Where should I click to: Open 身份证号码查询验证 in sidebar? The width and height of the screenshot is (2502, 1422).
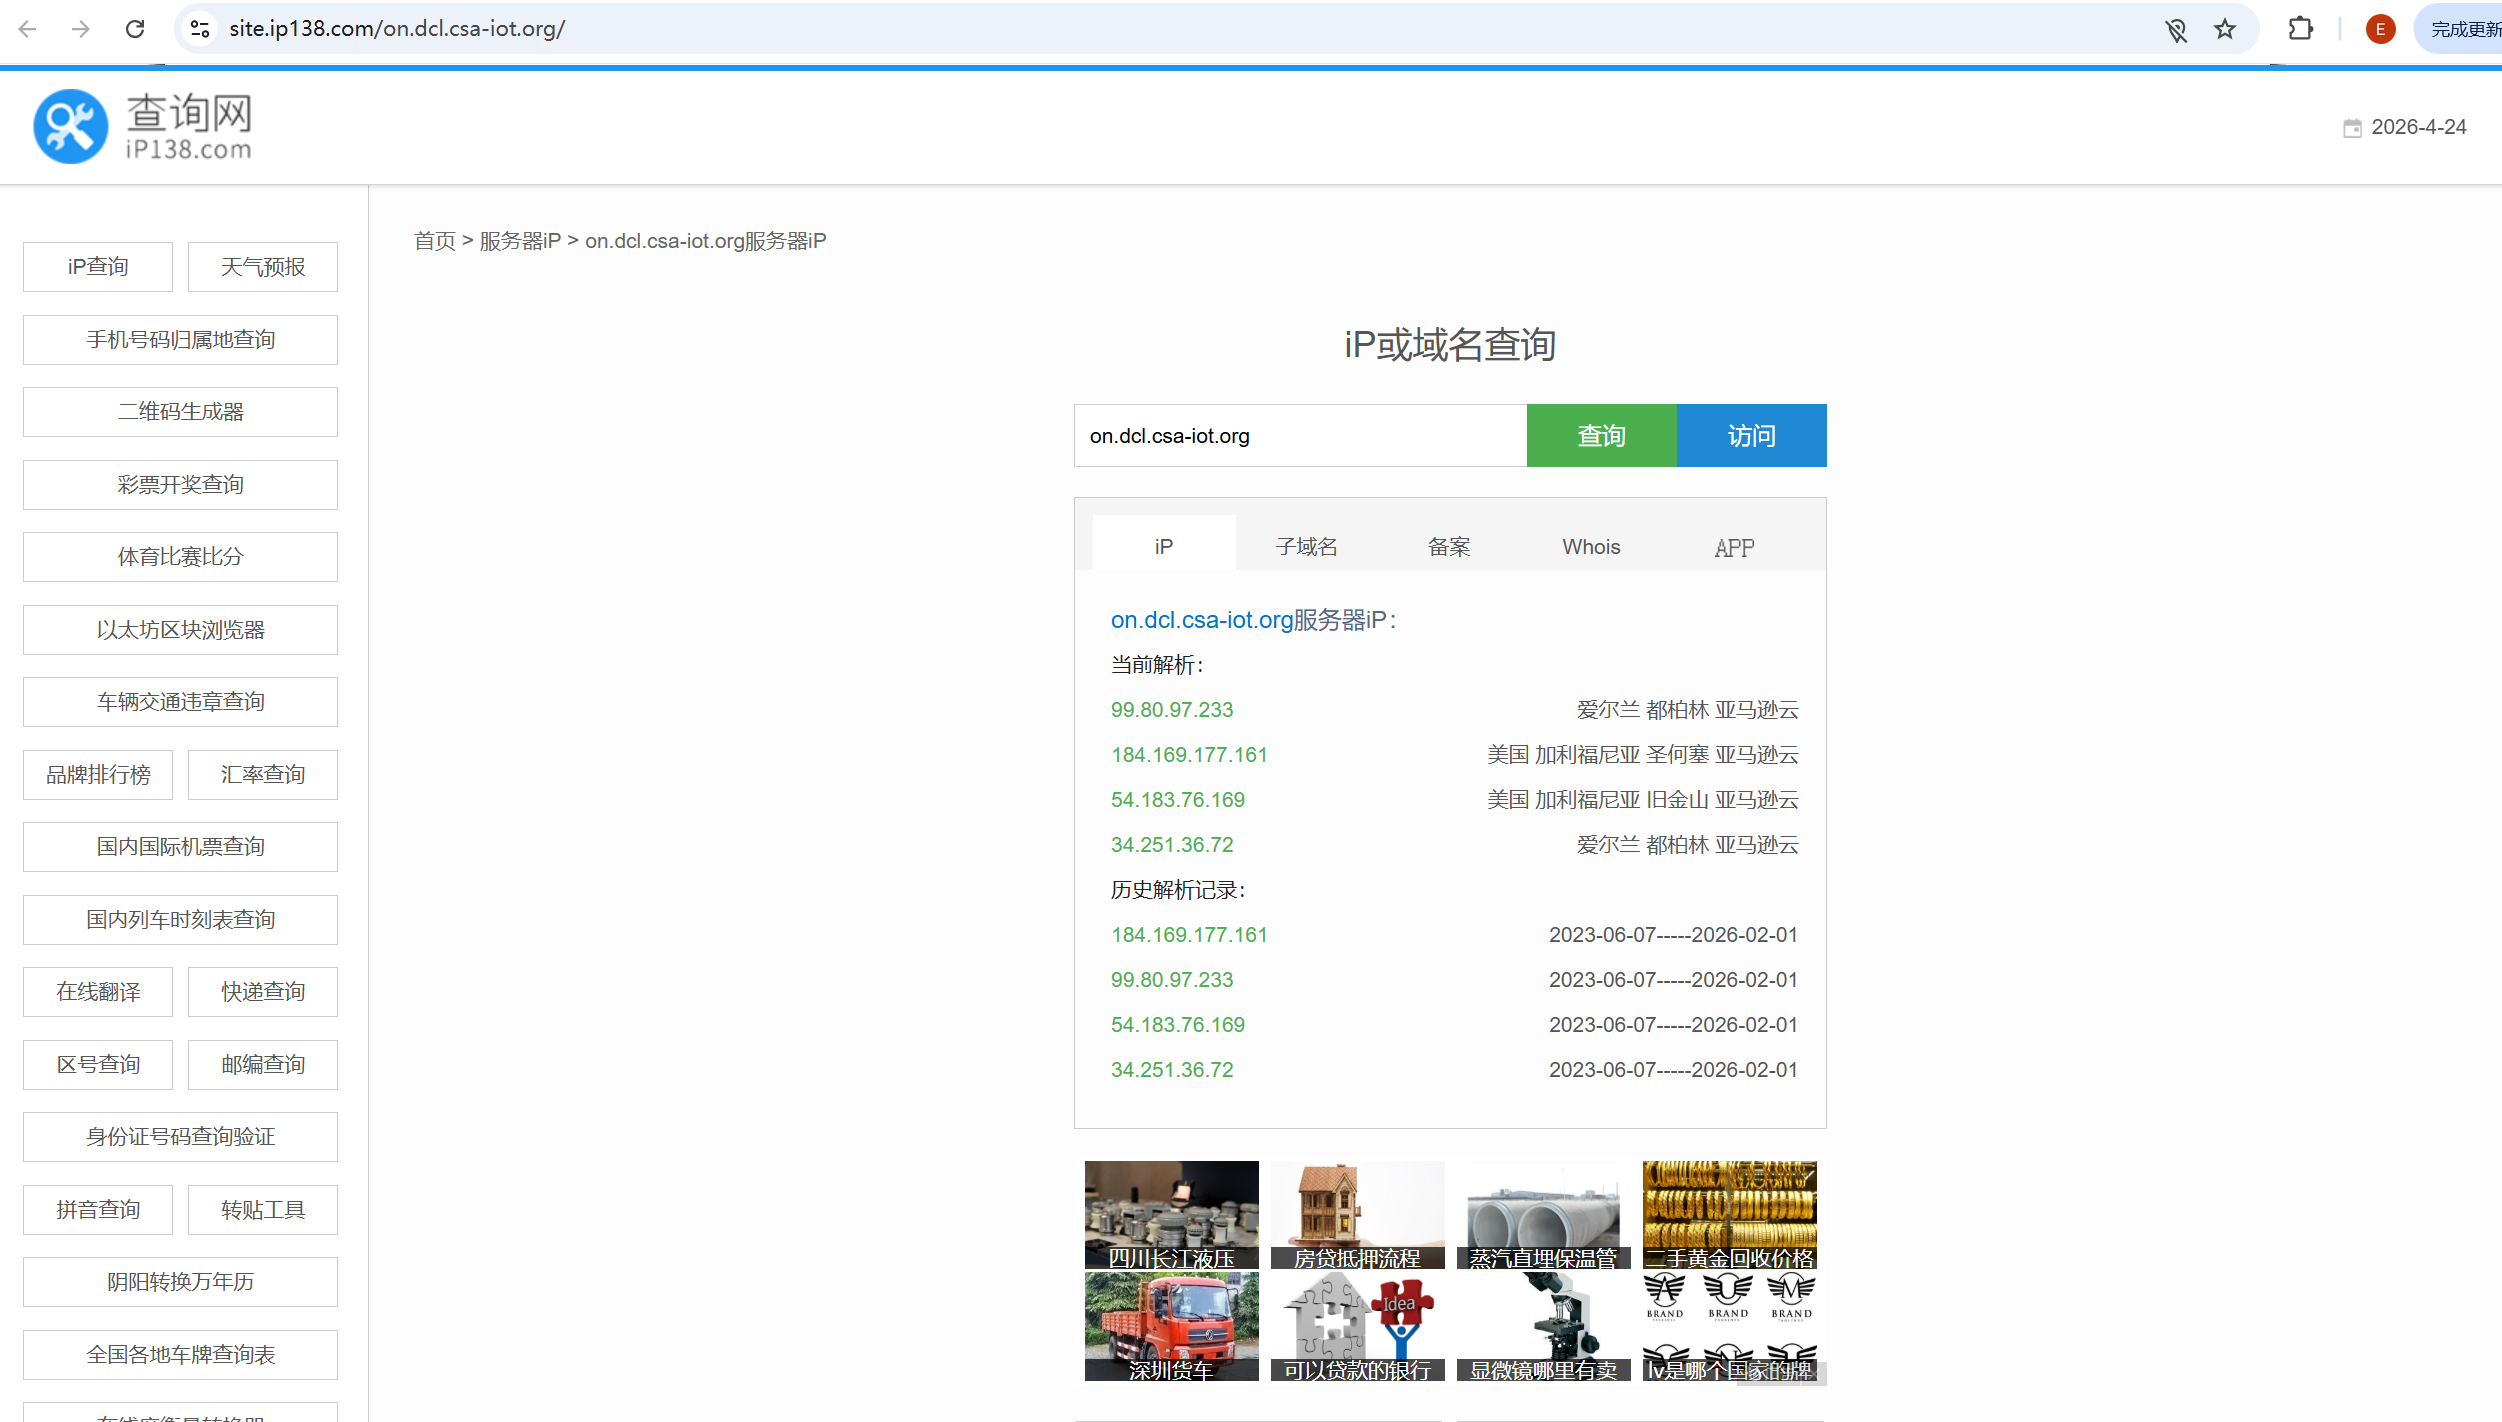(x=180, y=1137)
